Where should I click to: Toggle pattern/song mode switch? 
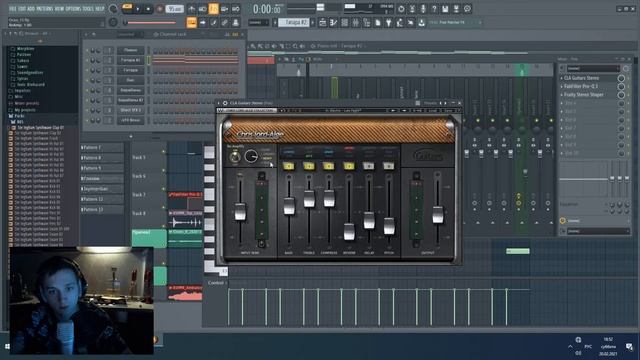[127, 7]
